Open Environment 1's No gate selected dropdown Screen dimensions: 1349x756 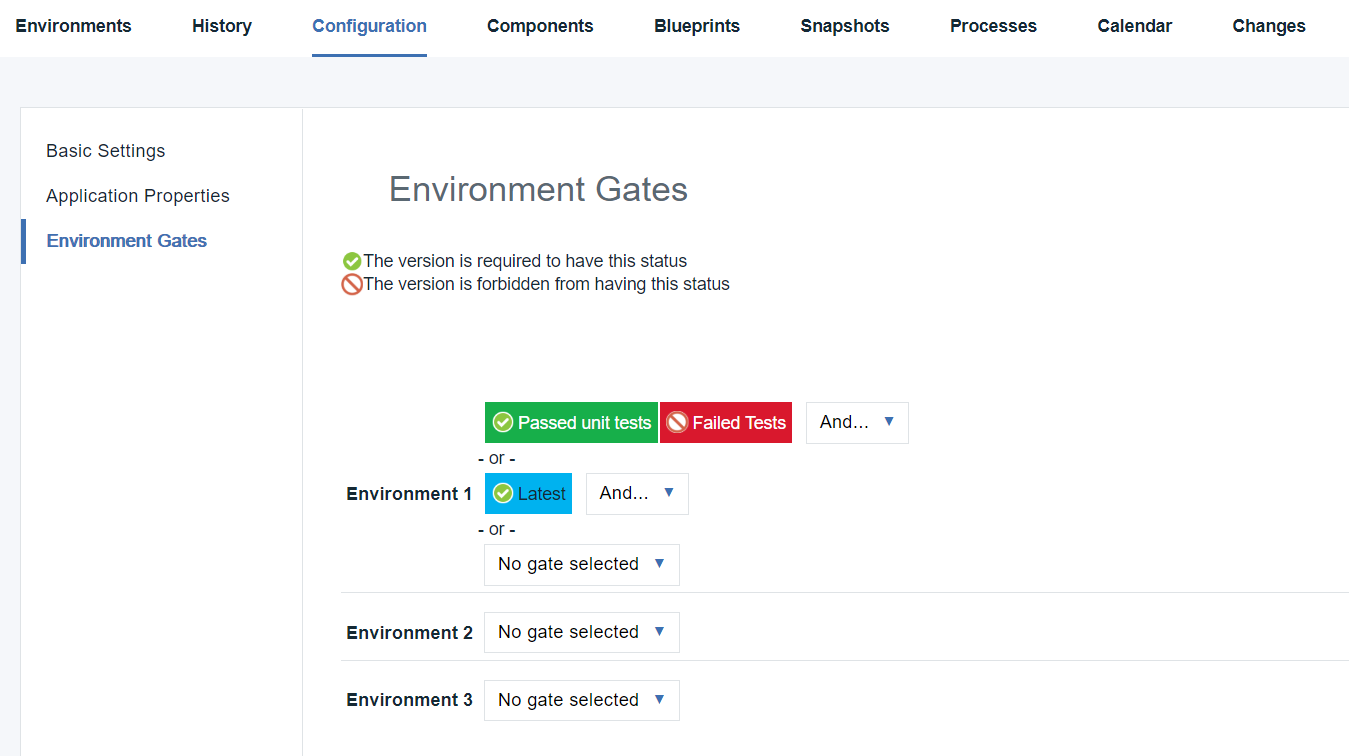[581, 564]
